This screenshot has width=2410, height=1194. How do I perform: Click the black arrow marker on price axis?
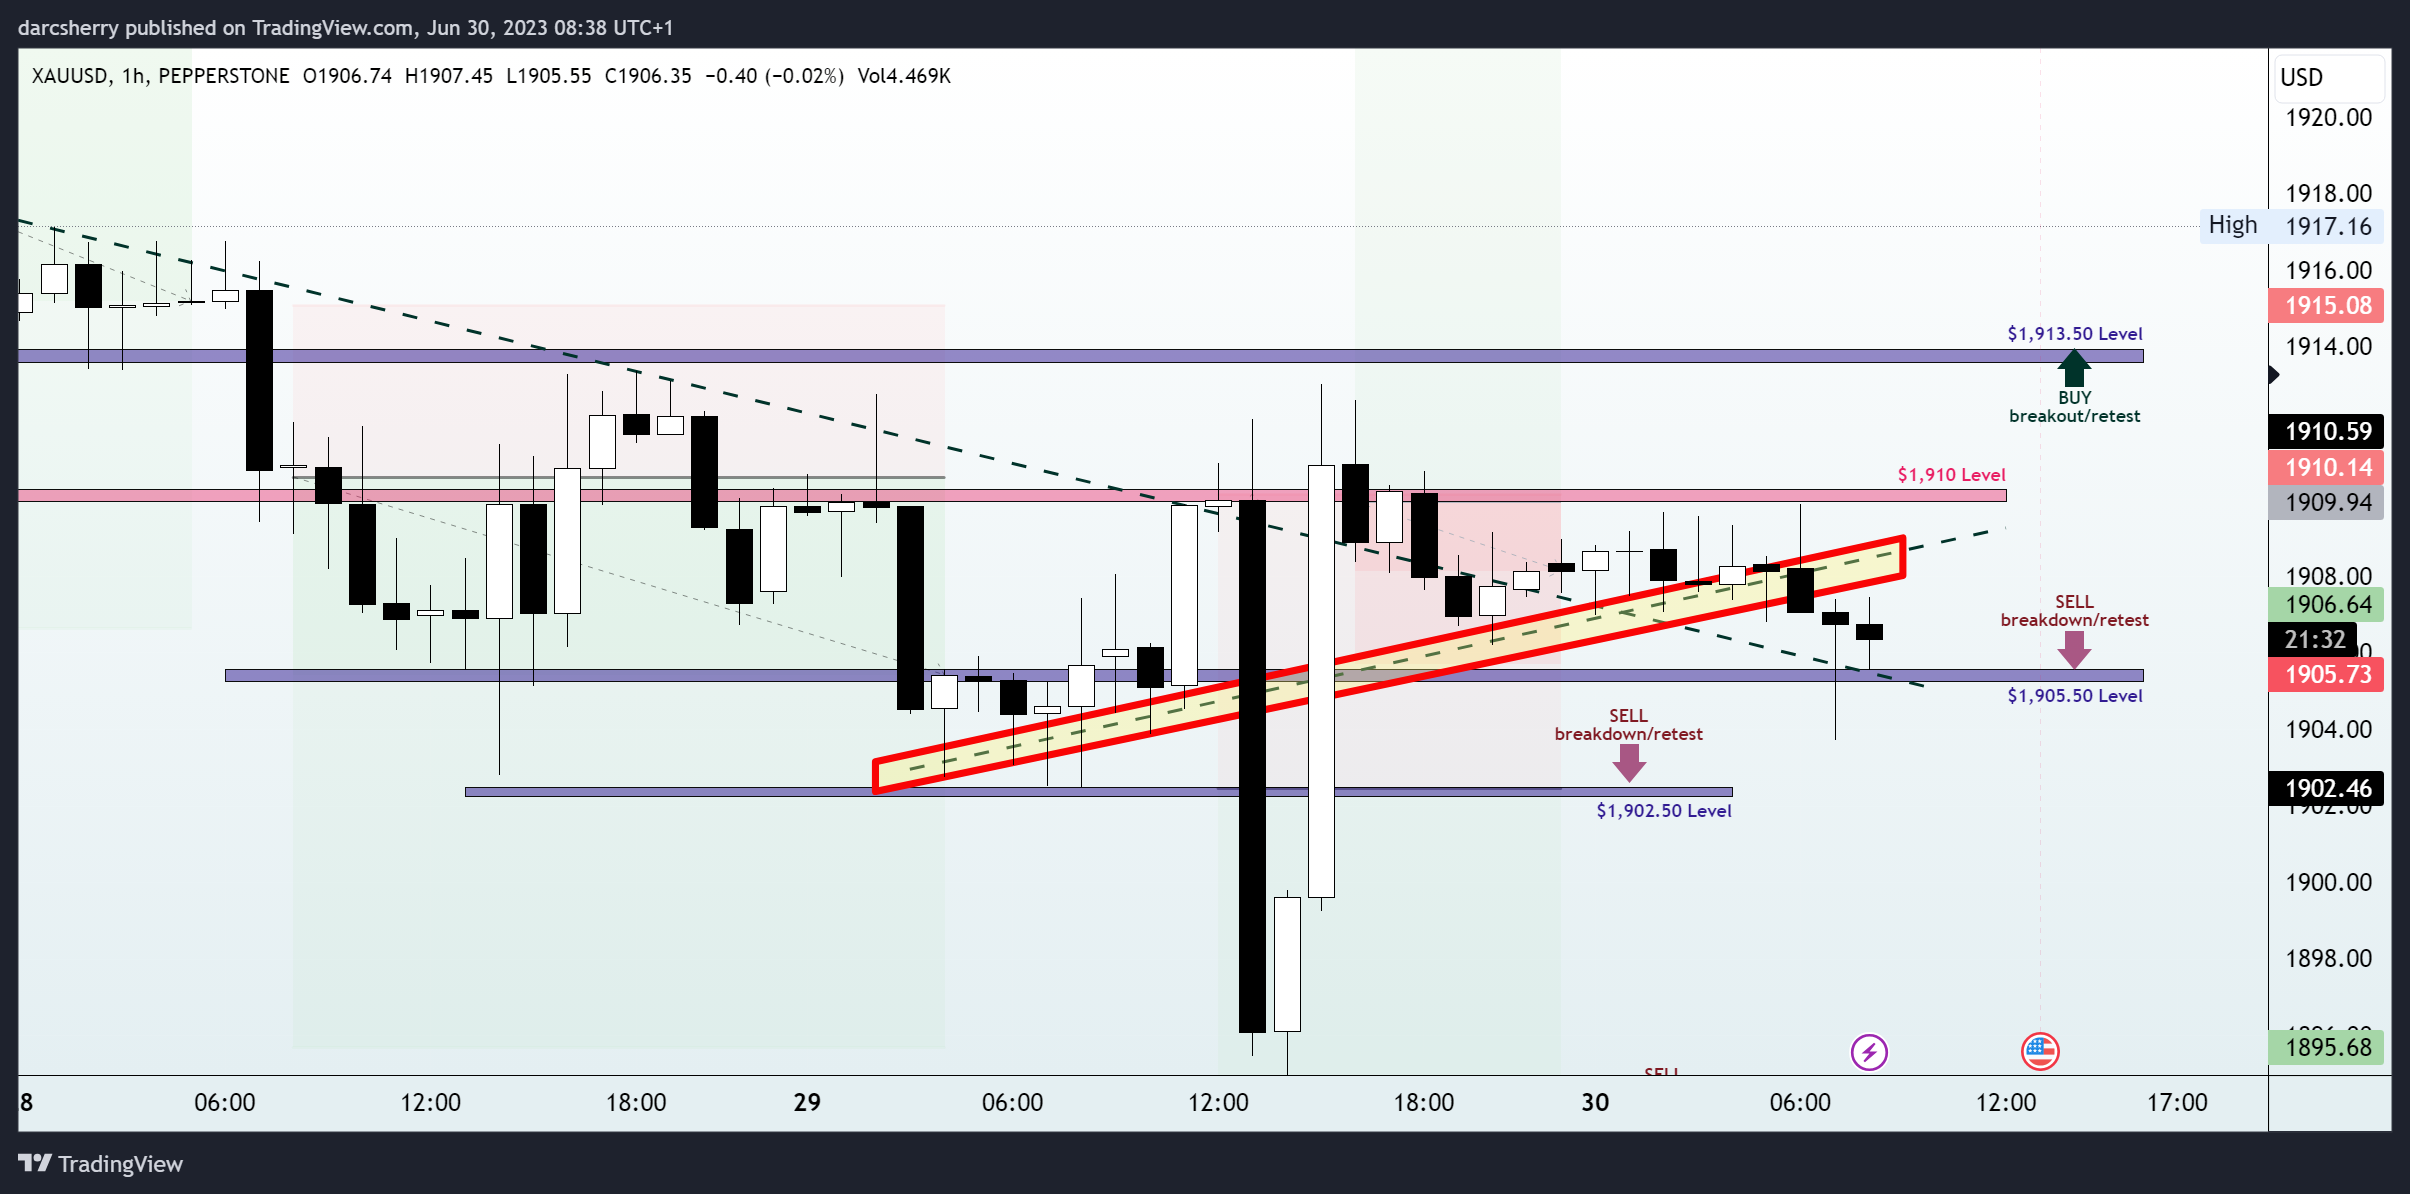2273,375
